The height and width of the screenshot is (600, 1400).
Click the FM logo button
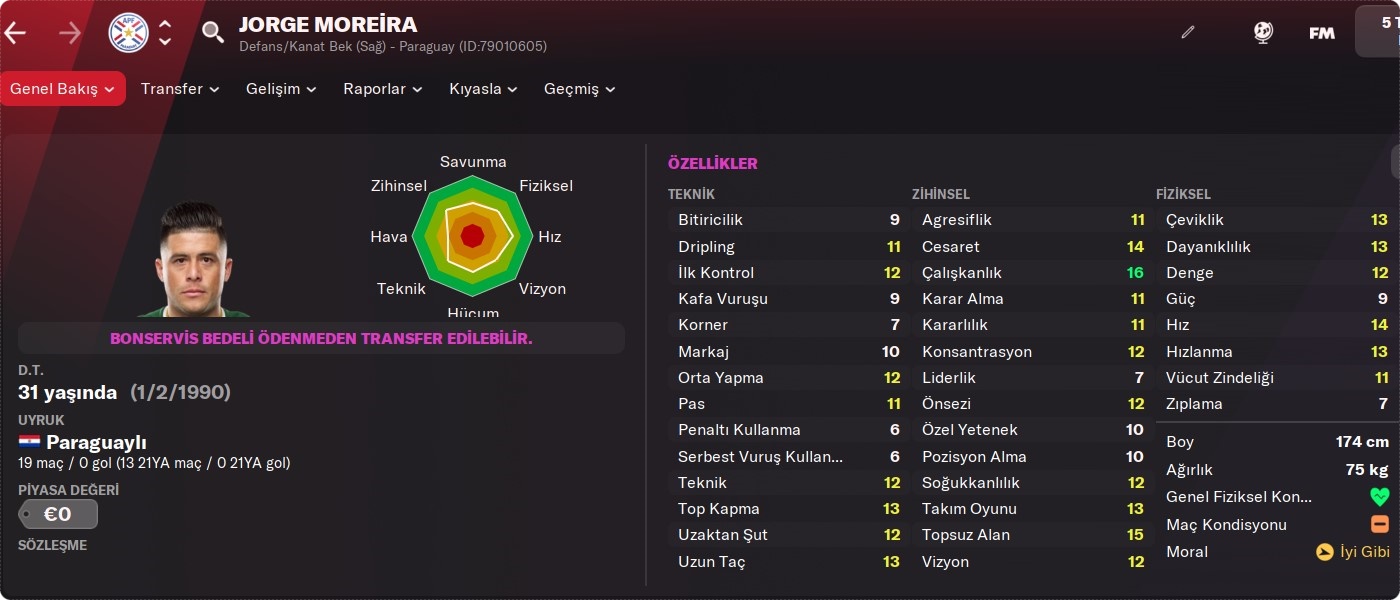pos(1322,33)
